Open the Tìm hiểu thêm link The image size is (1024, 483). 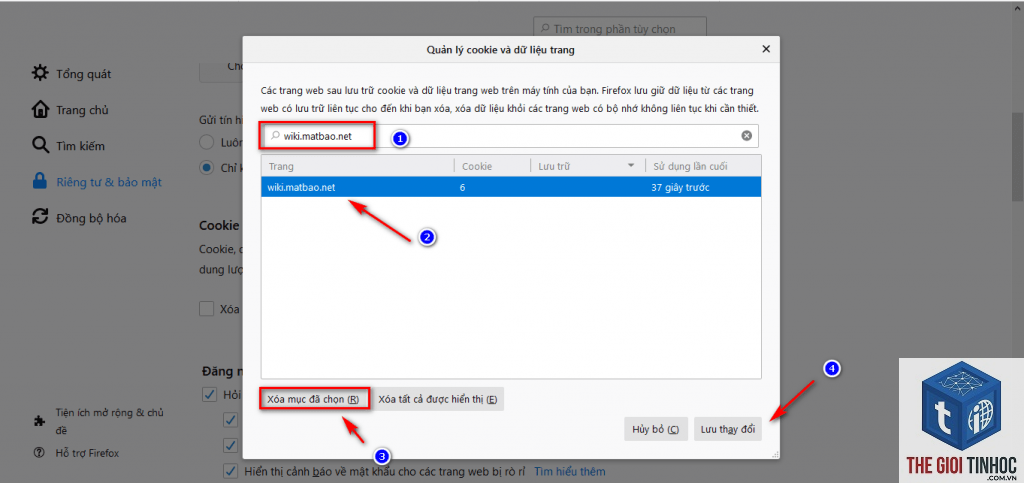click(570, 471)
